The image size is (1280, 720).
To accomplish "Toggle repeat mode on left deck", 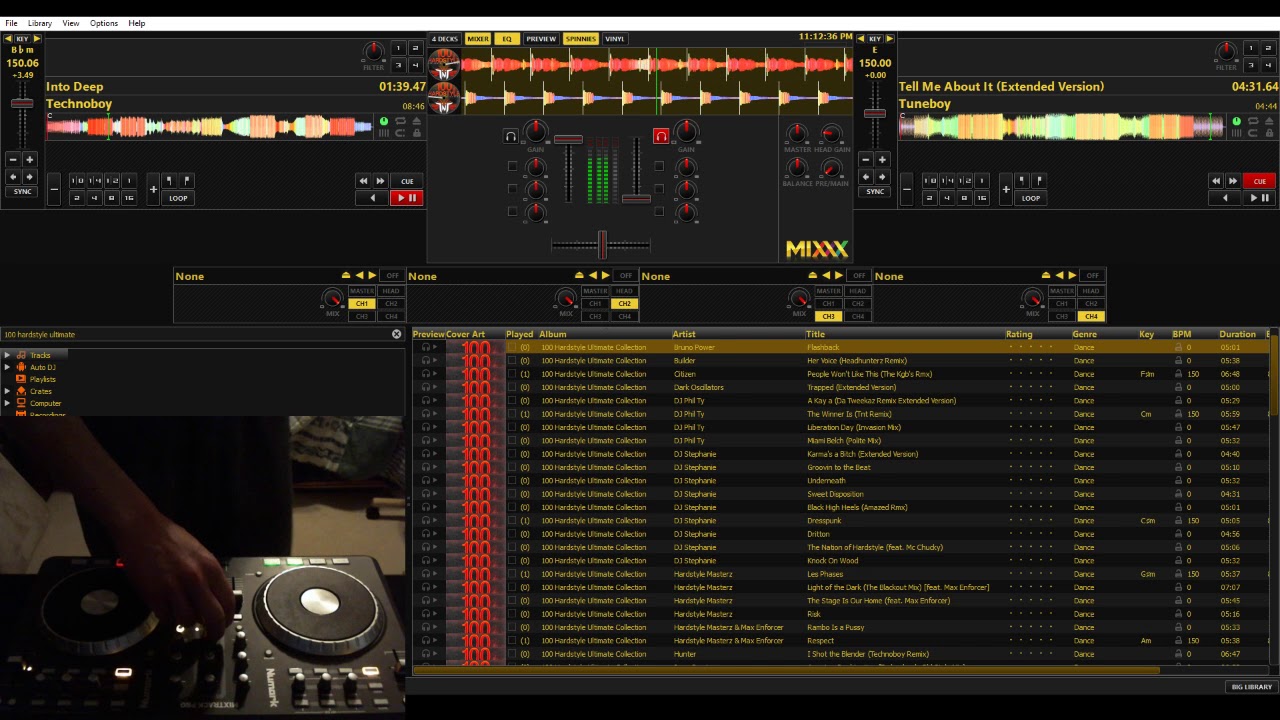I will click(x=400, y=121).
